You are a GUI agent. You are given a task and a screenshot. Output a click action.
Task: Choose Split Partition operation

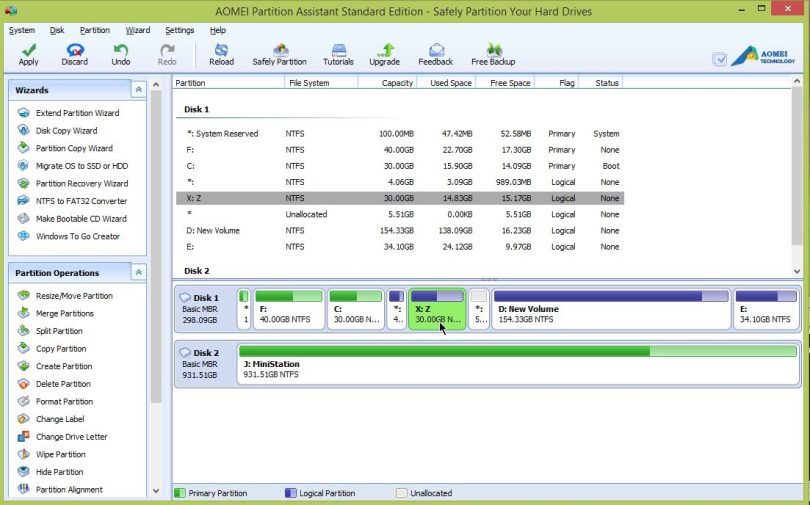pyautogui.click(x=59, y=331)
